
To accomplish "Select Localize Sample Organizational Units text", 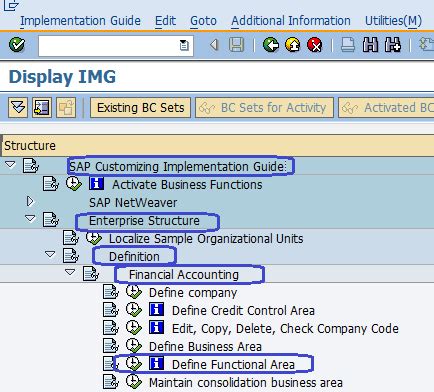I will coord(206,239).
